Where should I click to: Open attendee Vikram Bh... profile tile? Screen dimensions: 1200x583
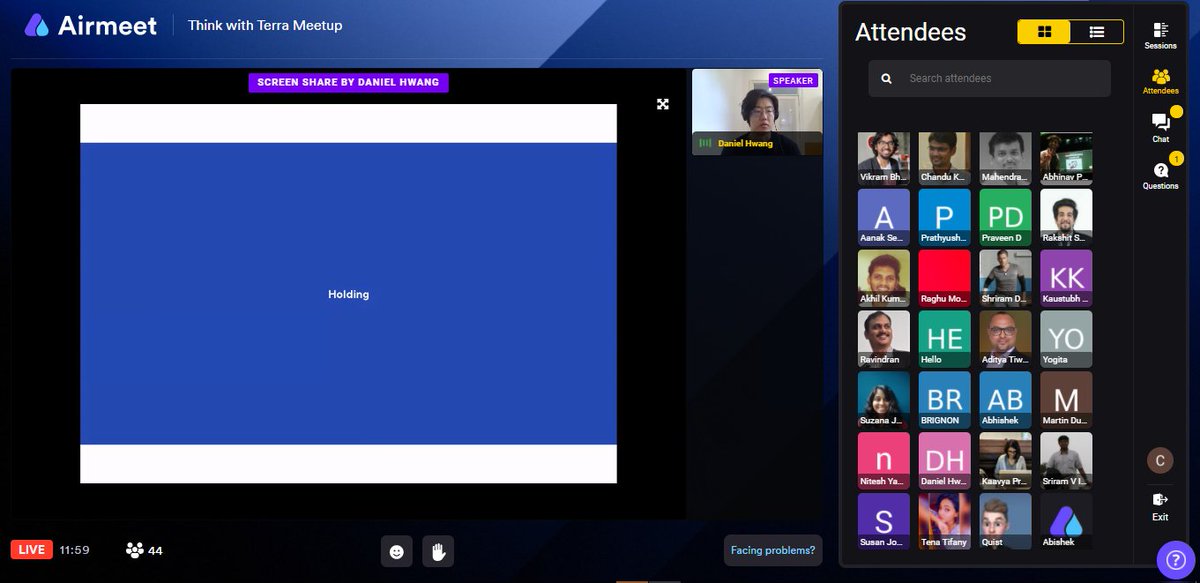[x=884, y=158]
